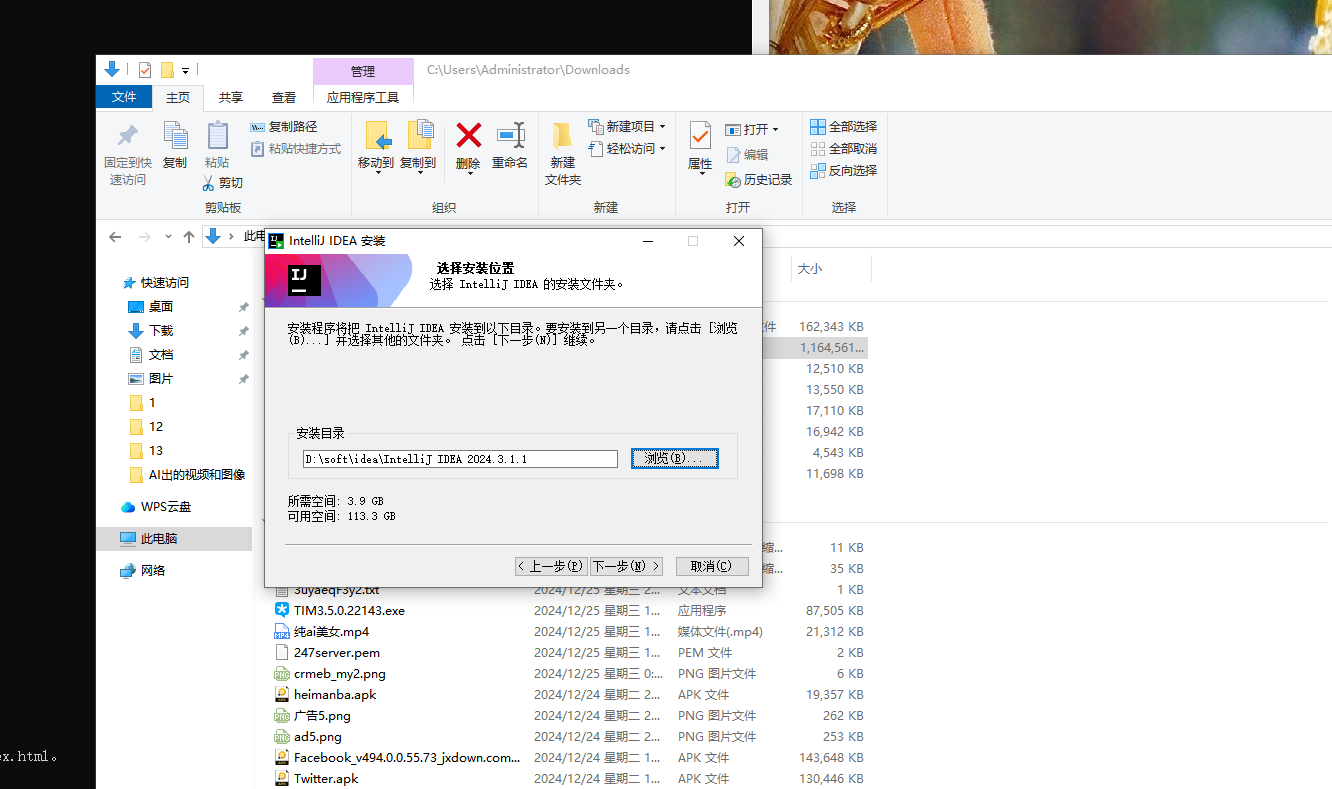The image size is (1332, 789).
Task: Click History in the ribbon
Action: (x=758, y=180)
